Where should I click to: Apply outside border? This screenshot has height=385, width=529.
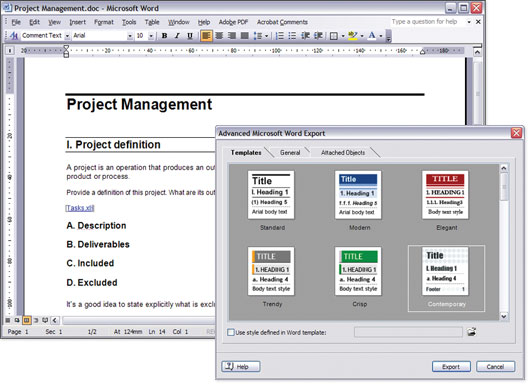[333, 35]
